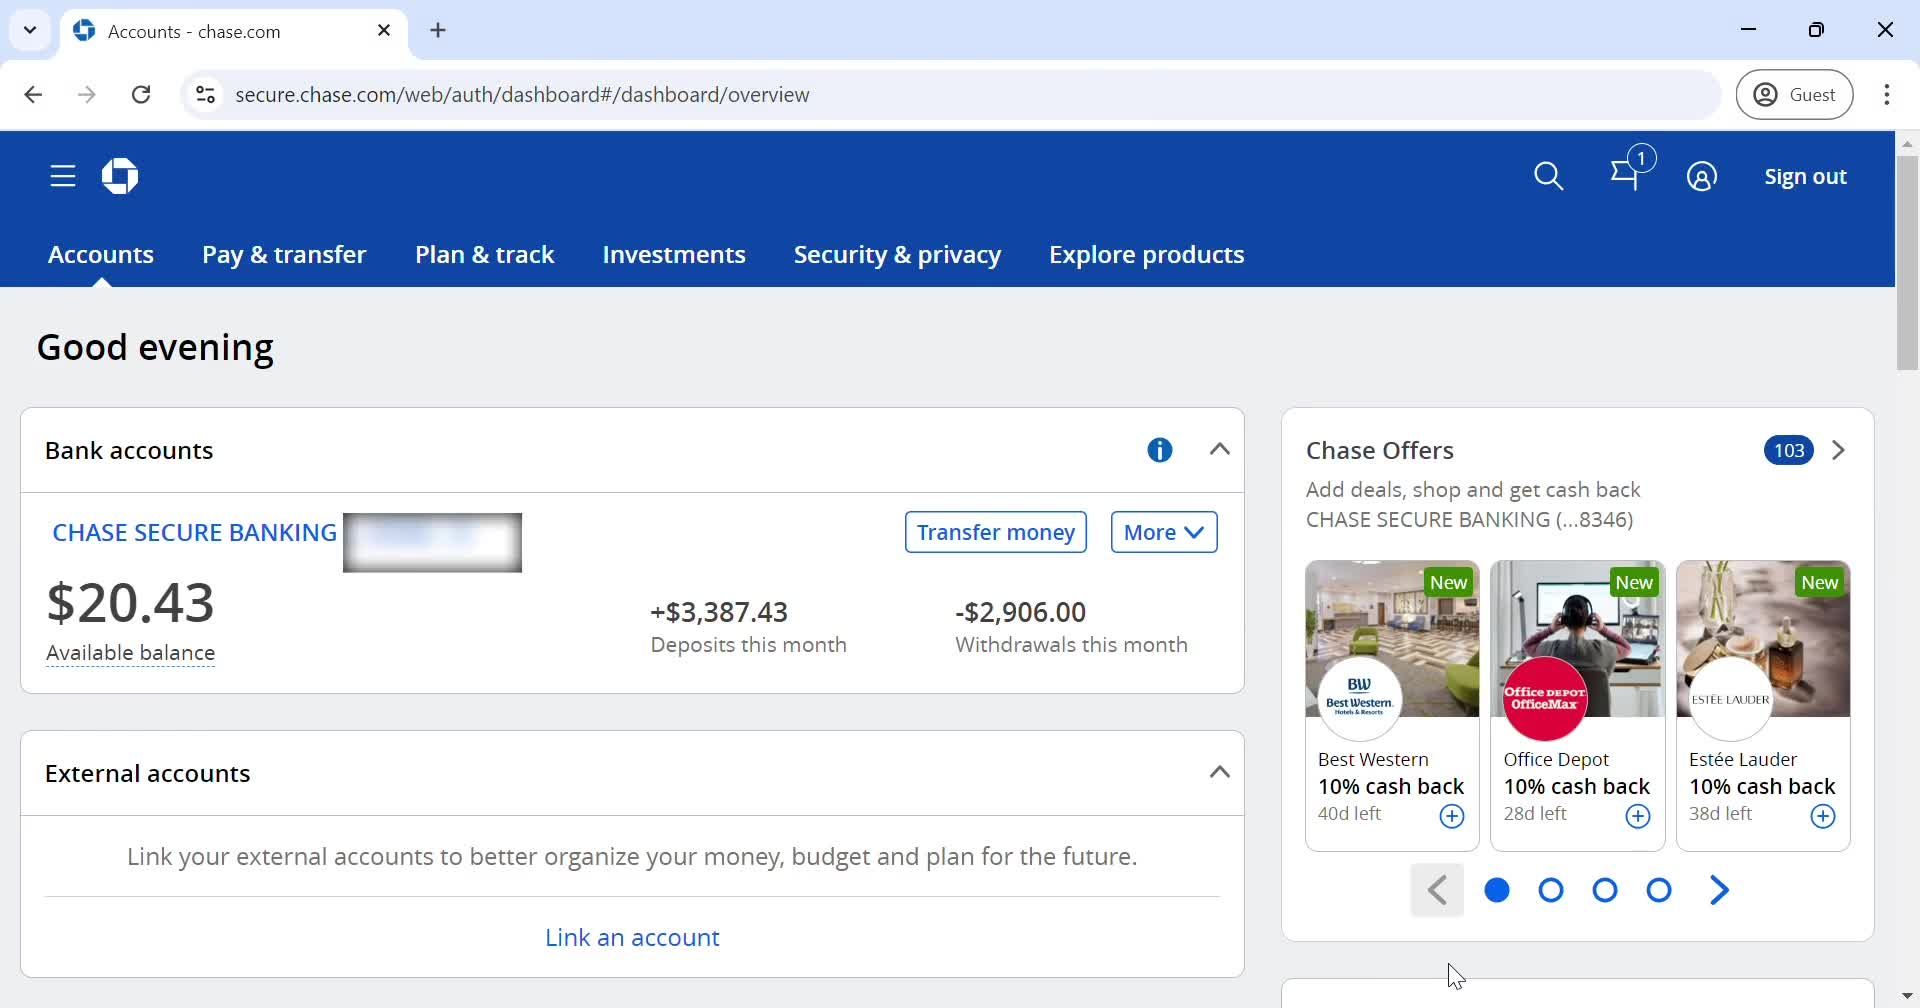Click Bank accounts info icon
The height and width of the screenshot is (1008, 1920).
(x=1160, y=450)
